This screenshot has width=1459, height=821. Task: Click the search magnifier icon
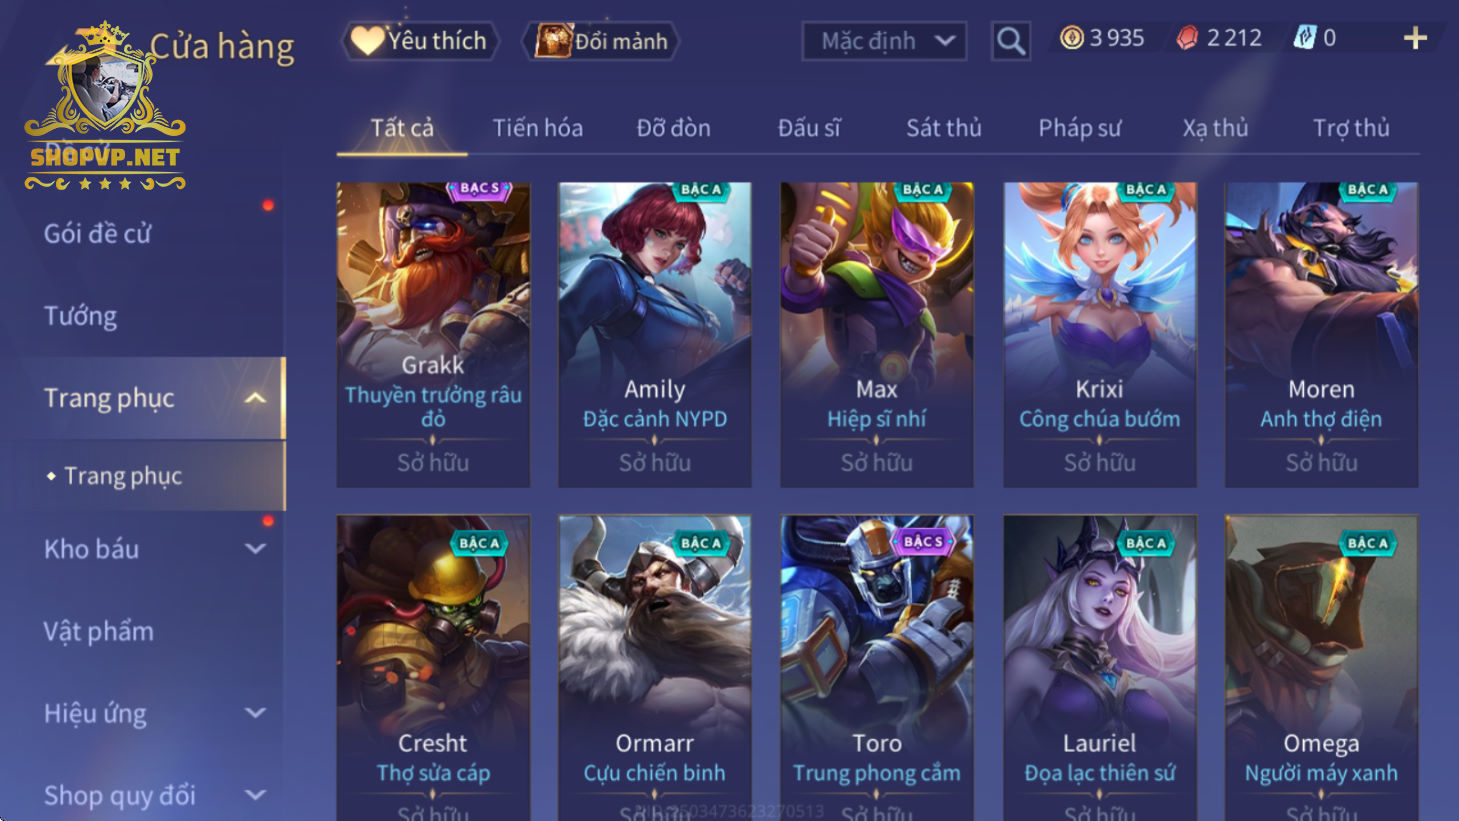(1010, 41)
